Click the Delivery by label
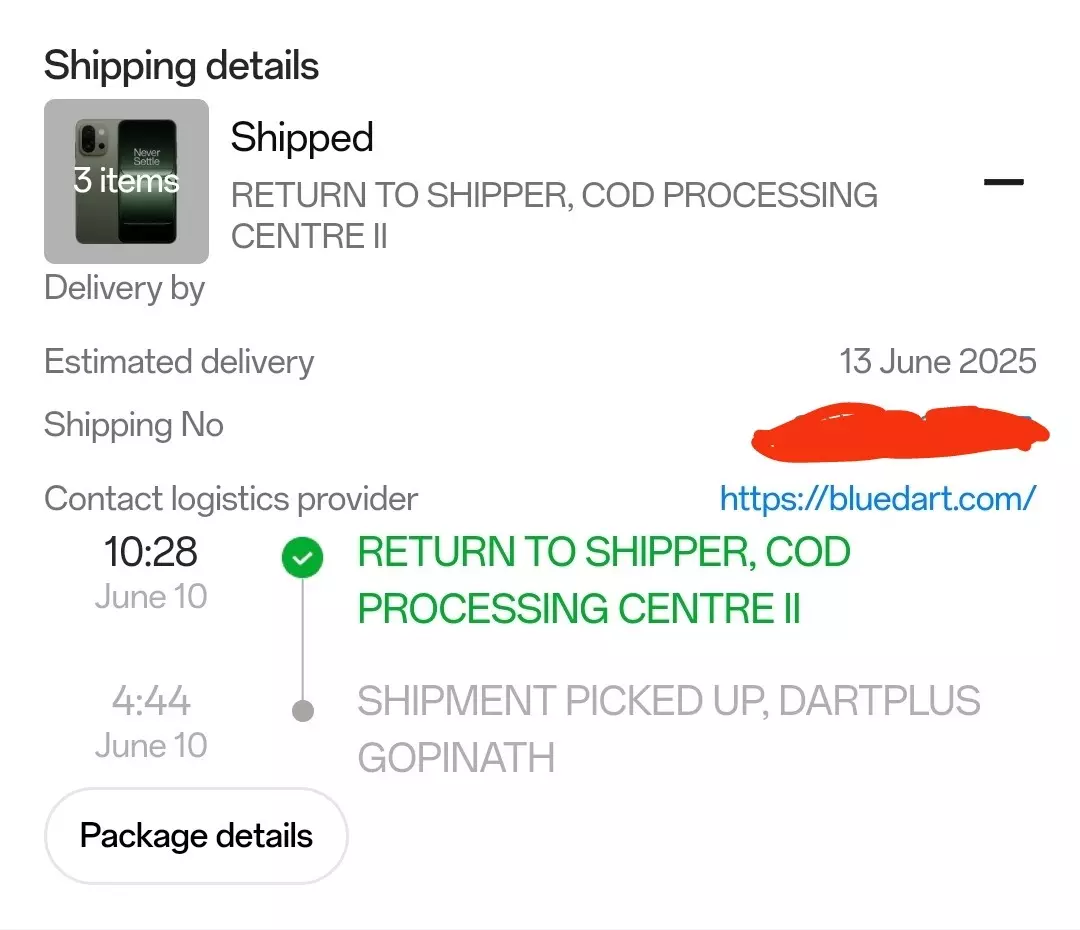 click(x=125, y=288)
